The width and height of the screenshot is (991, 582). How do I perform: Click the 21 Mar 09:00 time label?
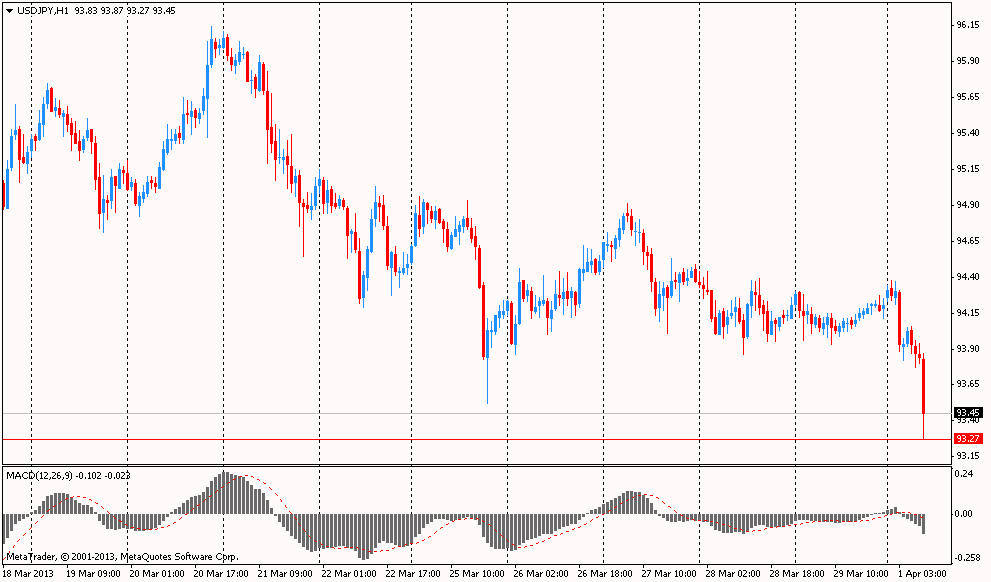285,574
